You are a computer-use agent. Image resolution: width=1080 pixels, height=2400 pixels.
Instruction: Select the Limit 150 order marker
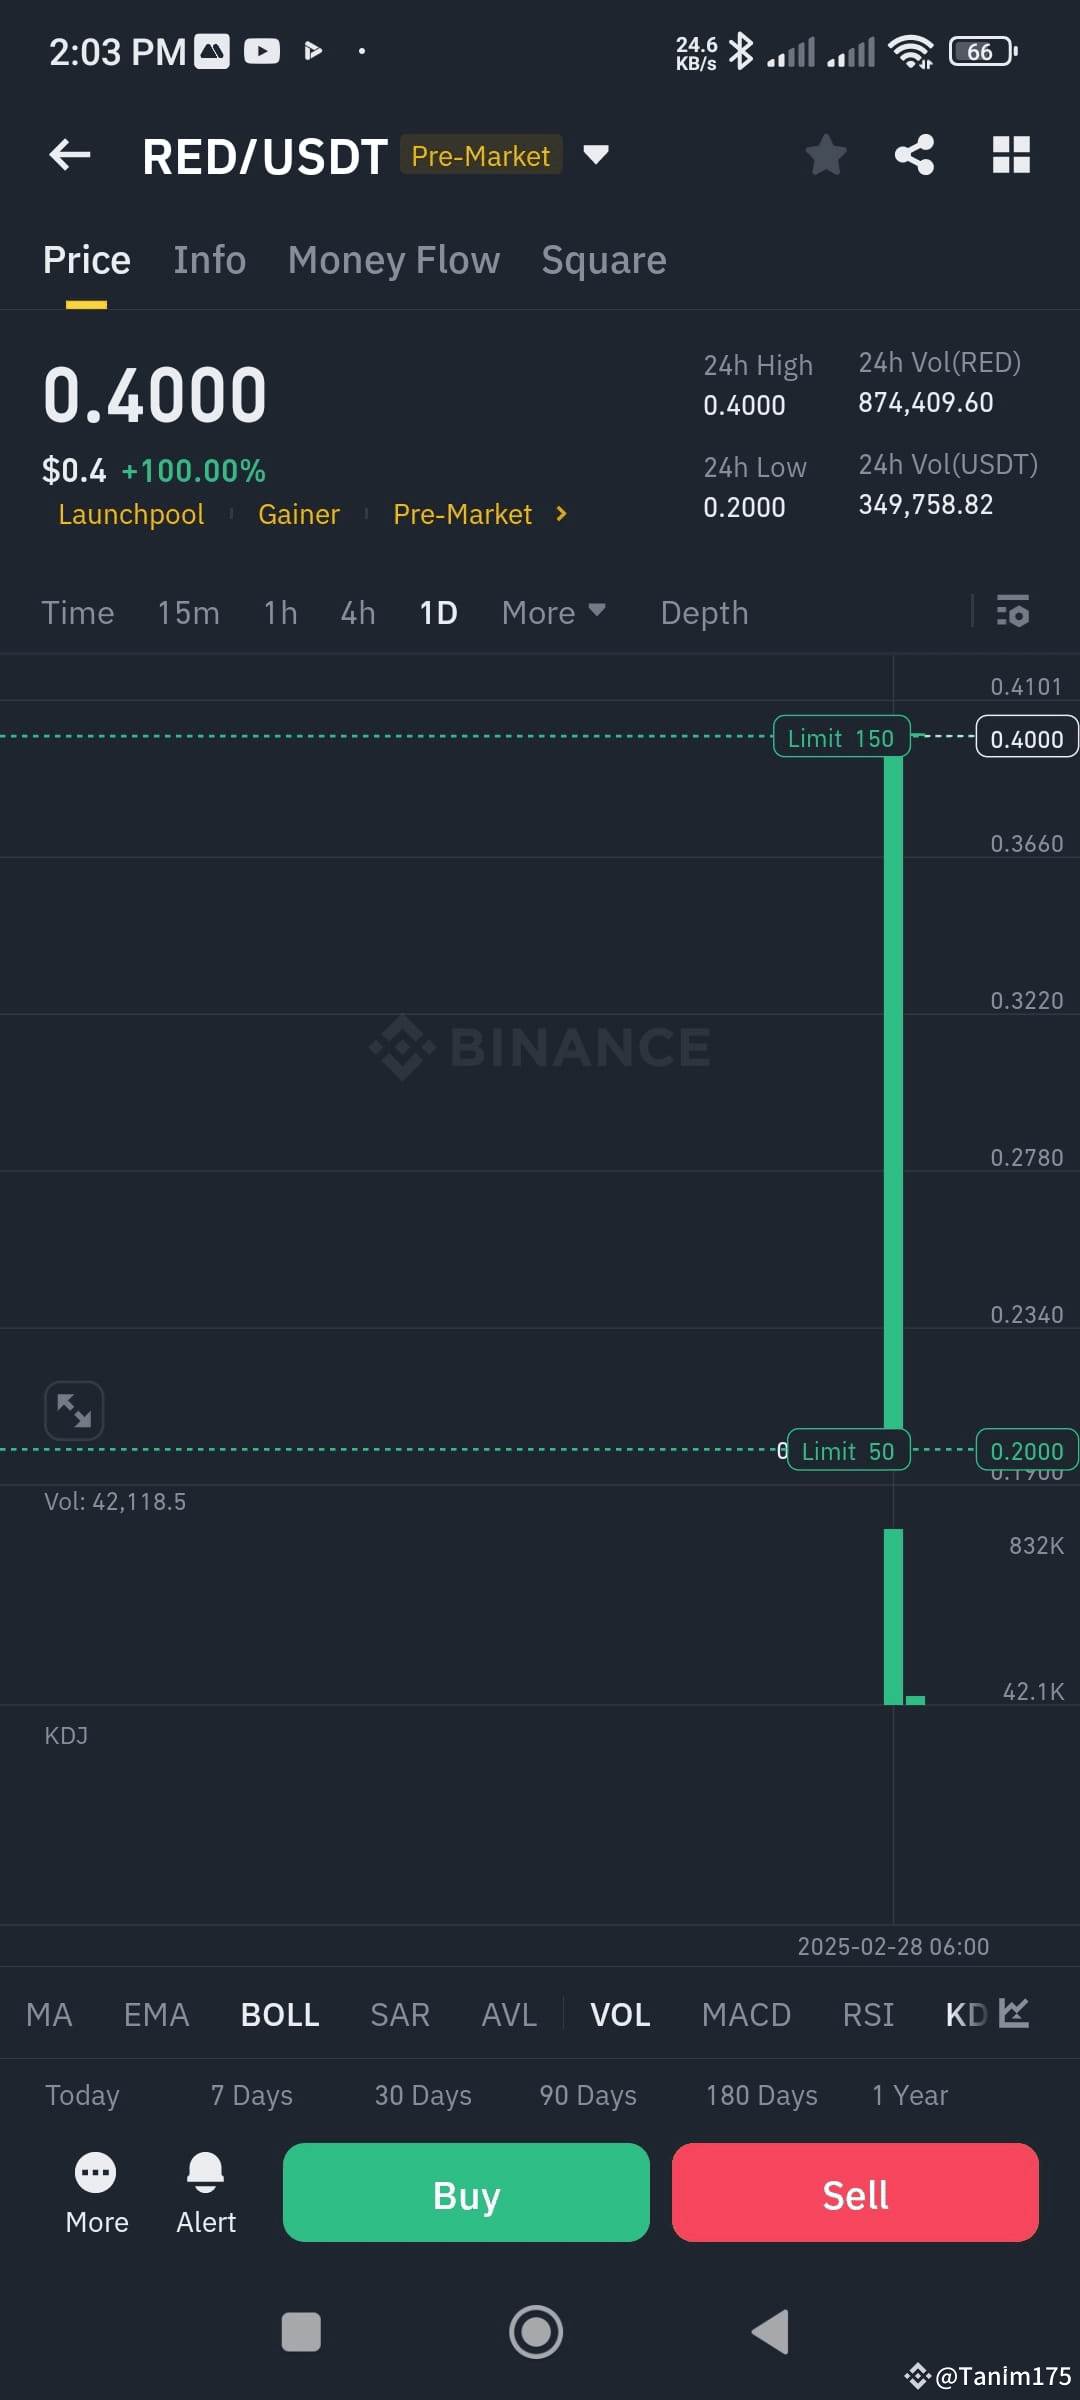pos(841,737)
